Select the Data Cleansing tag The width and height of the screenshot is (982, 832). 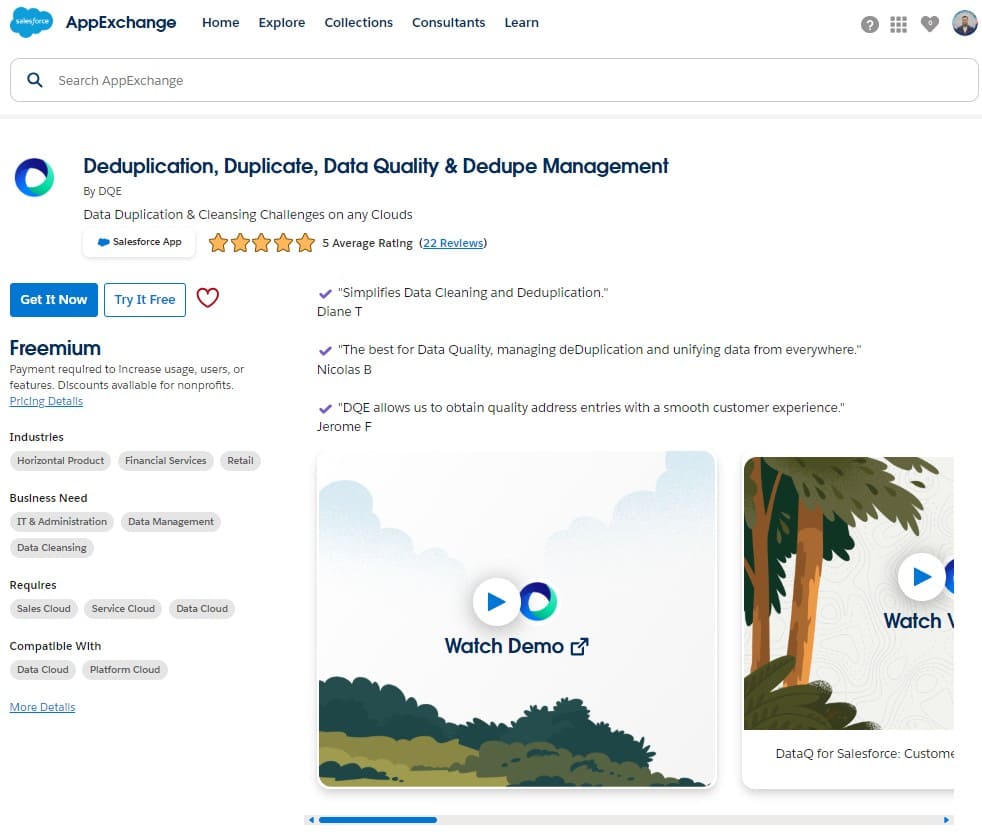52,548
